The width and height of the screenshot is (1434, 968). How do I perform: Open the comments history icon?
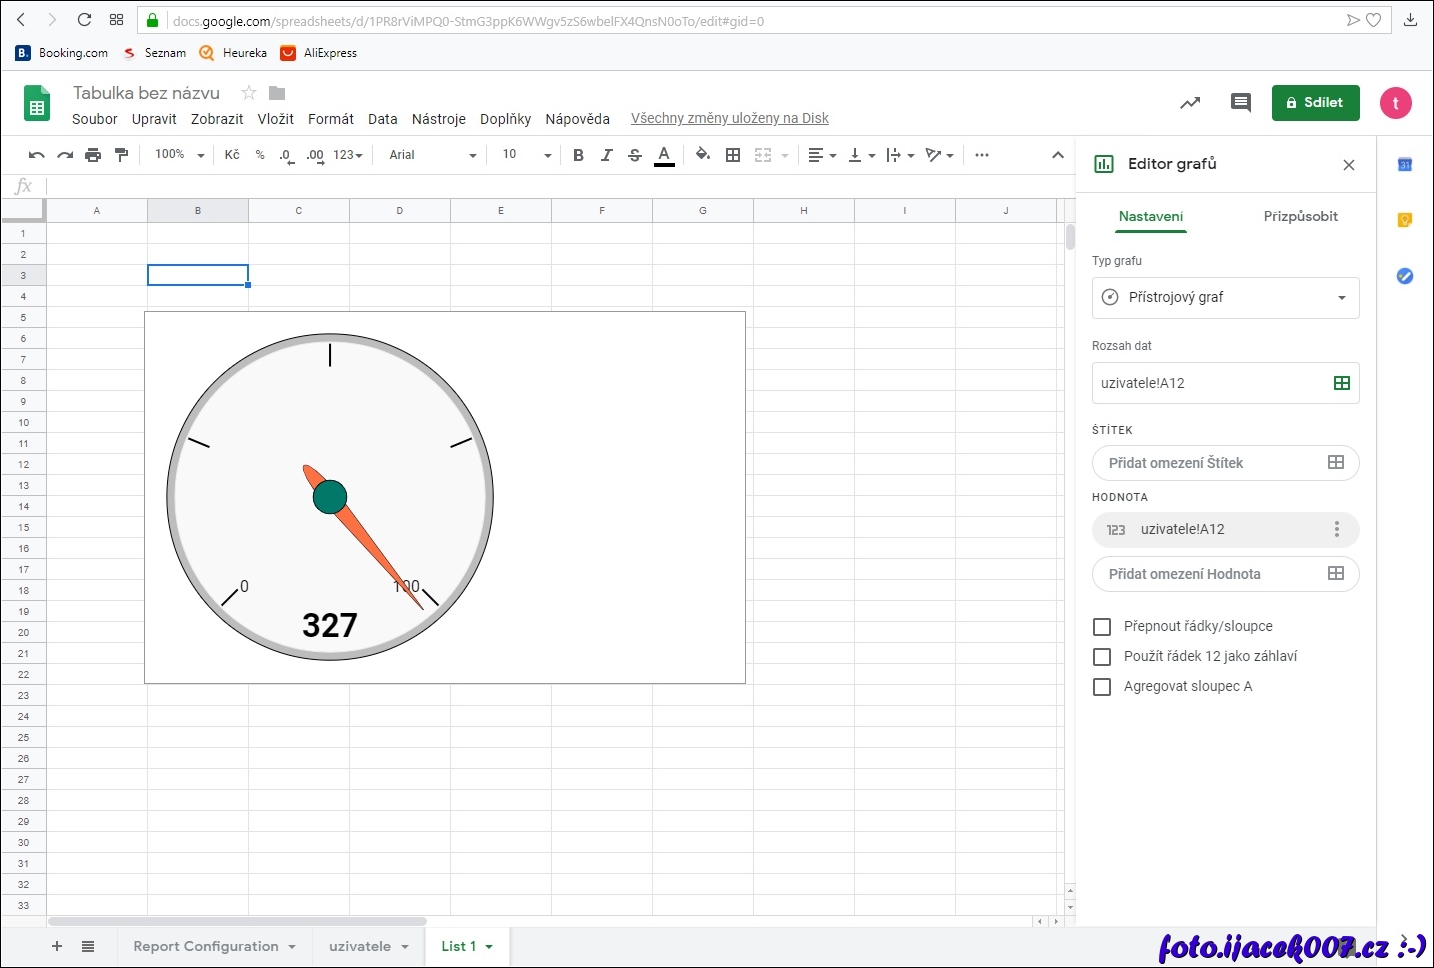click(x=1240, y=103)
